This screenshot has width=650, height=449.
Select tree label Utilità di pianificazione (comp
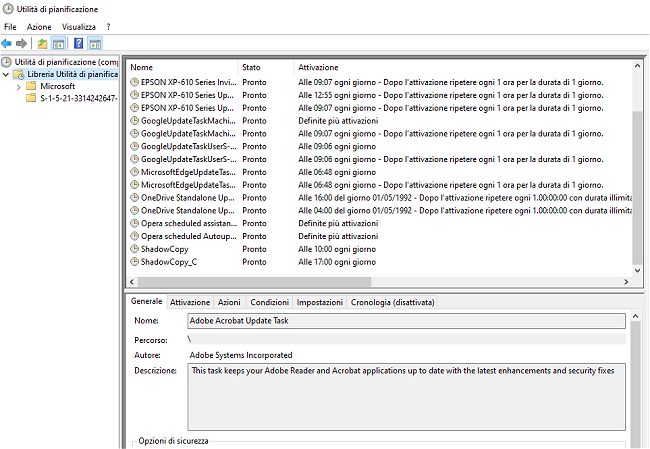click(66, 62)
